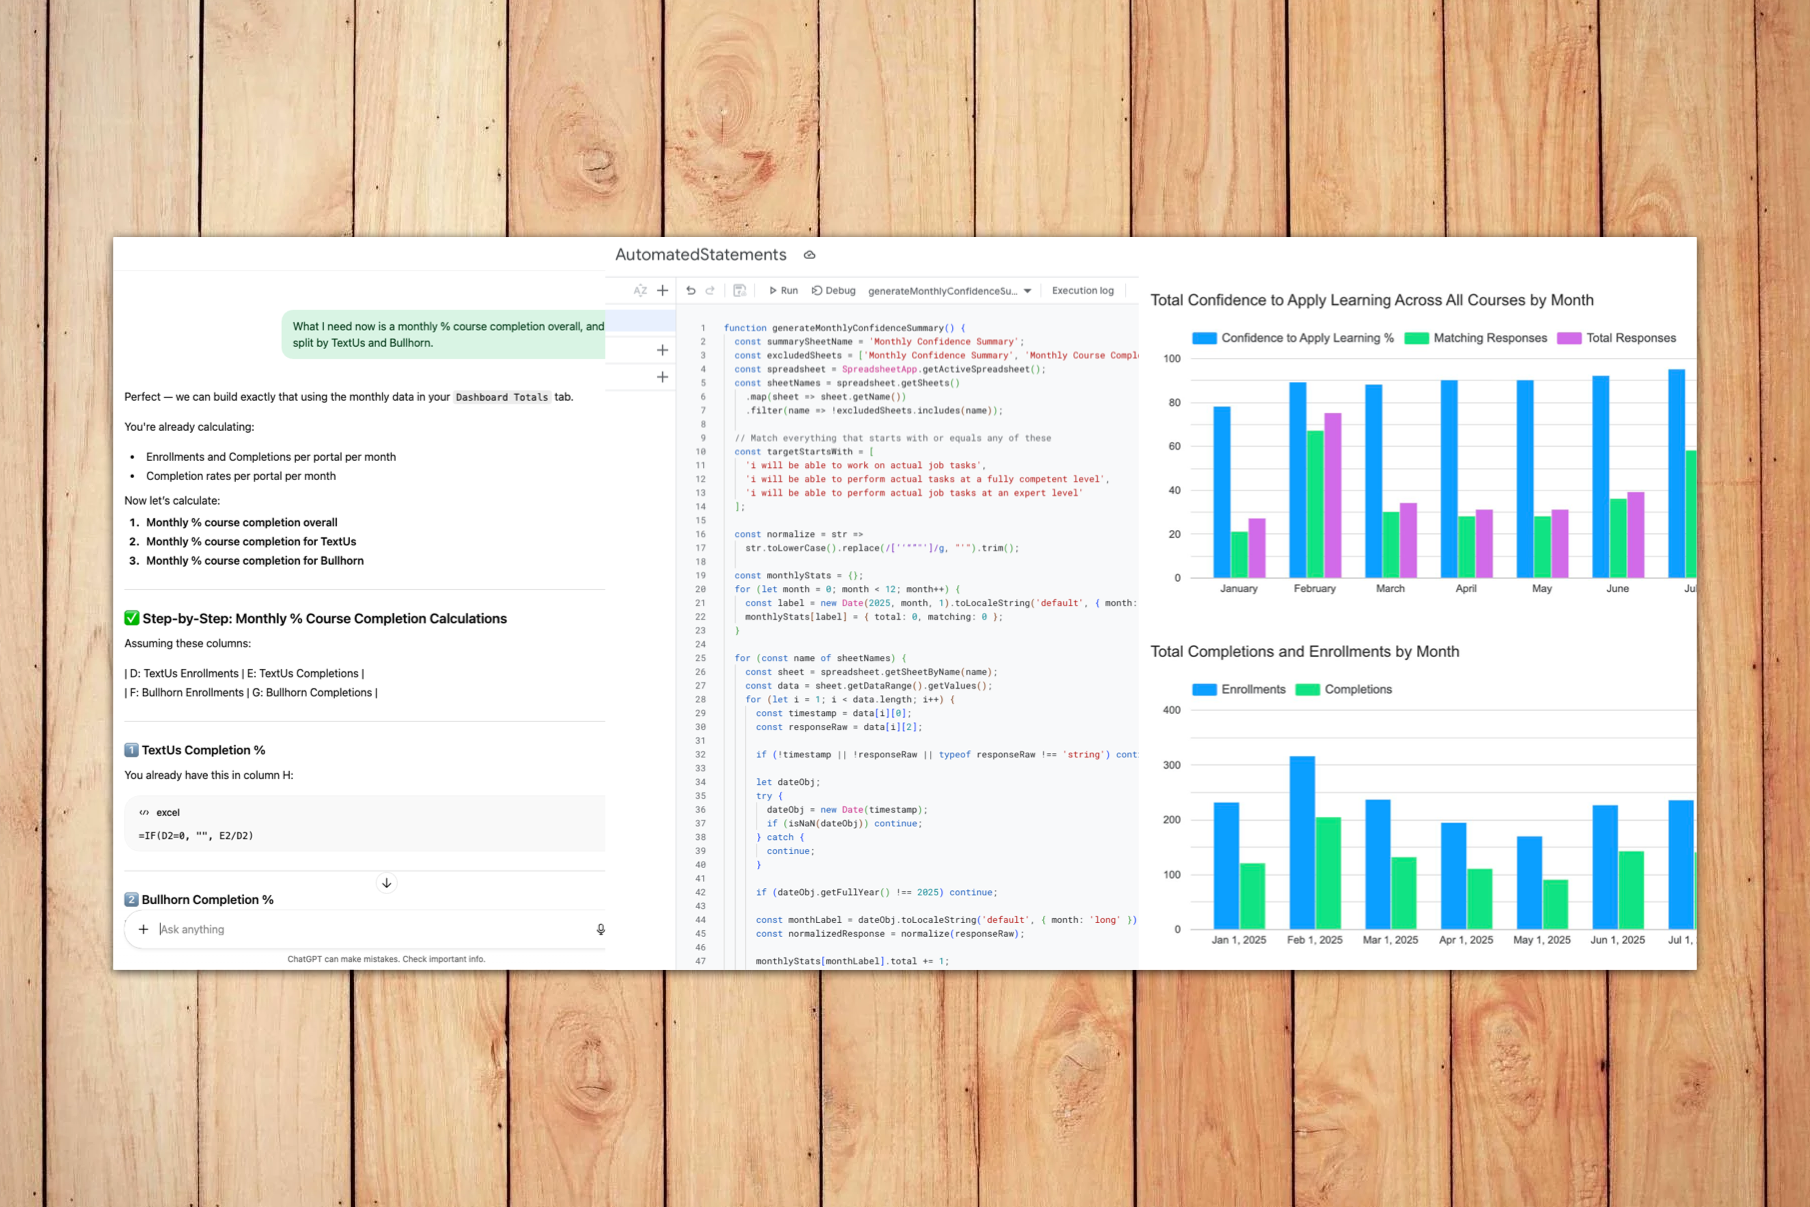This screenshot has width=1810, height=1207.
Task: Click the green checkmark emoji before Step-by-Step
Action: (x=131, y=618)
